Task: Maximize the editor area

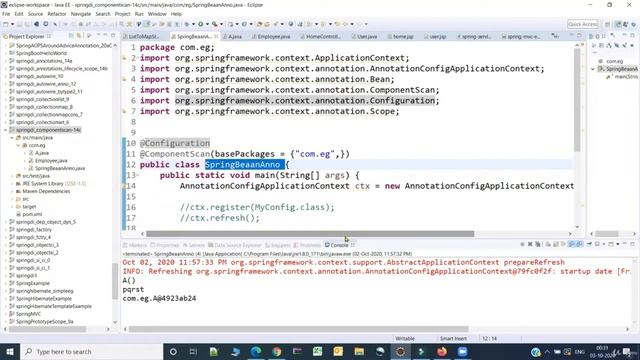Action: (x=580, y=36)
